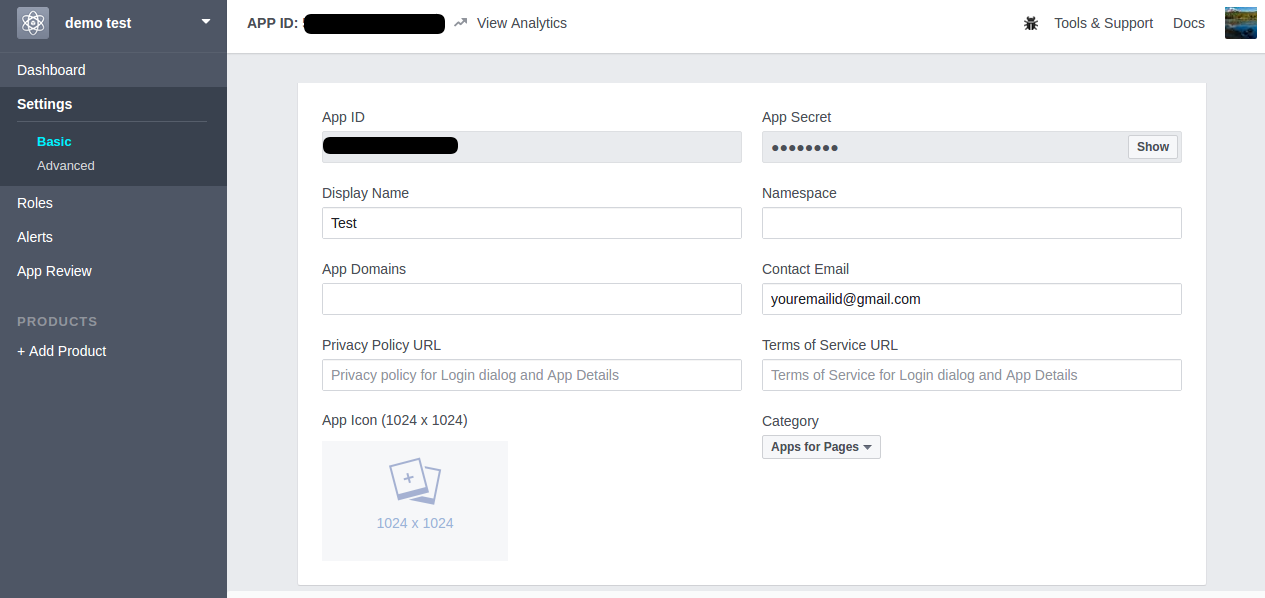Select the Basic settings subtab
Image resolution: width=1265 pixels, height=598 pixels.
click(x=54, y=142)
